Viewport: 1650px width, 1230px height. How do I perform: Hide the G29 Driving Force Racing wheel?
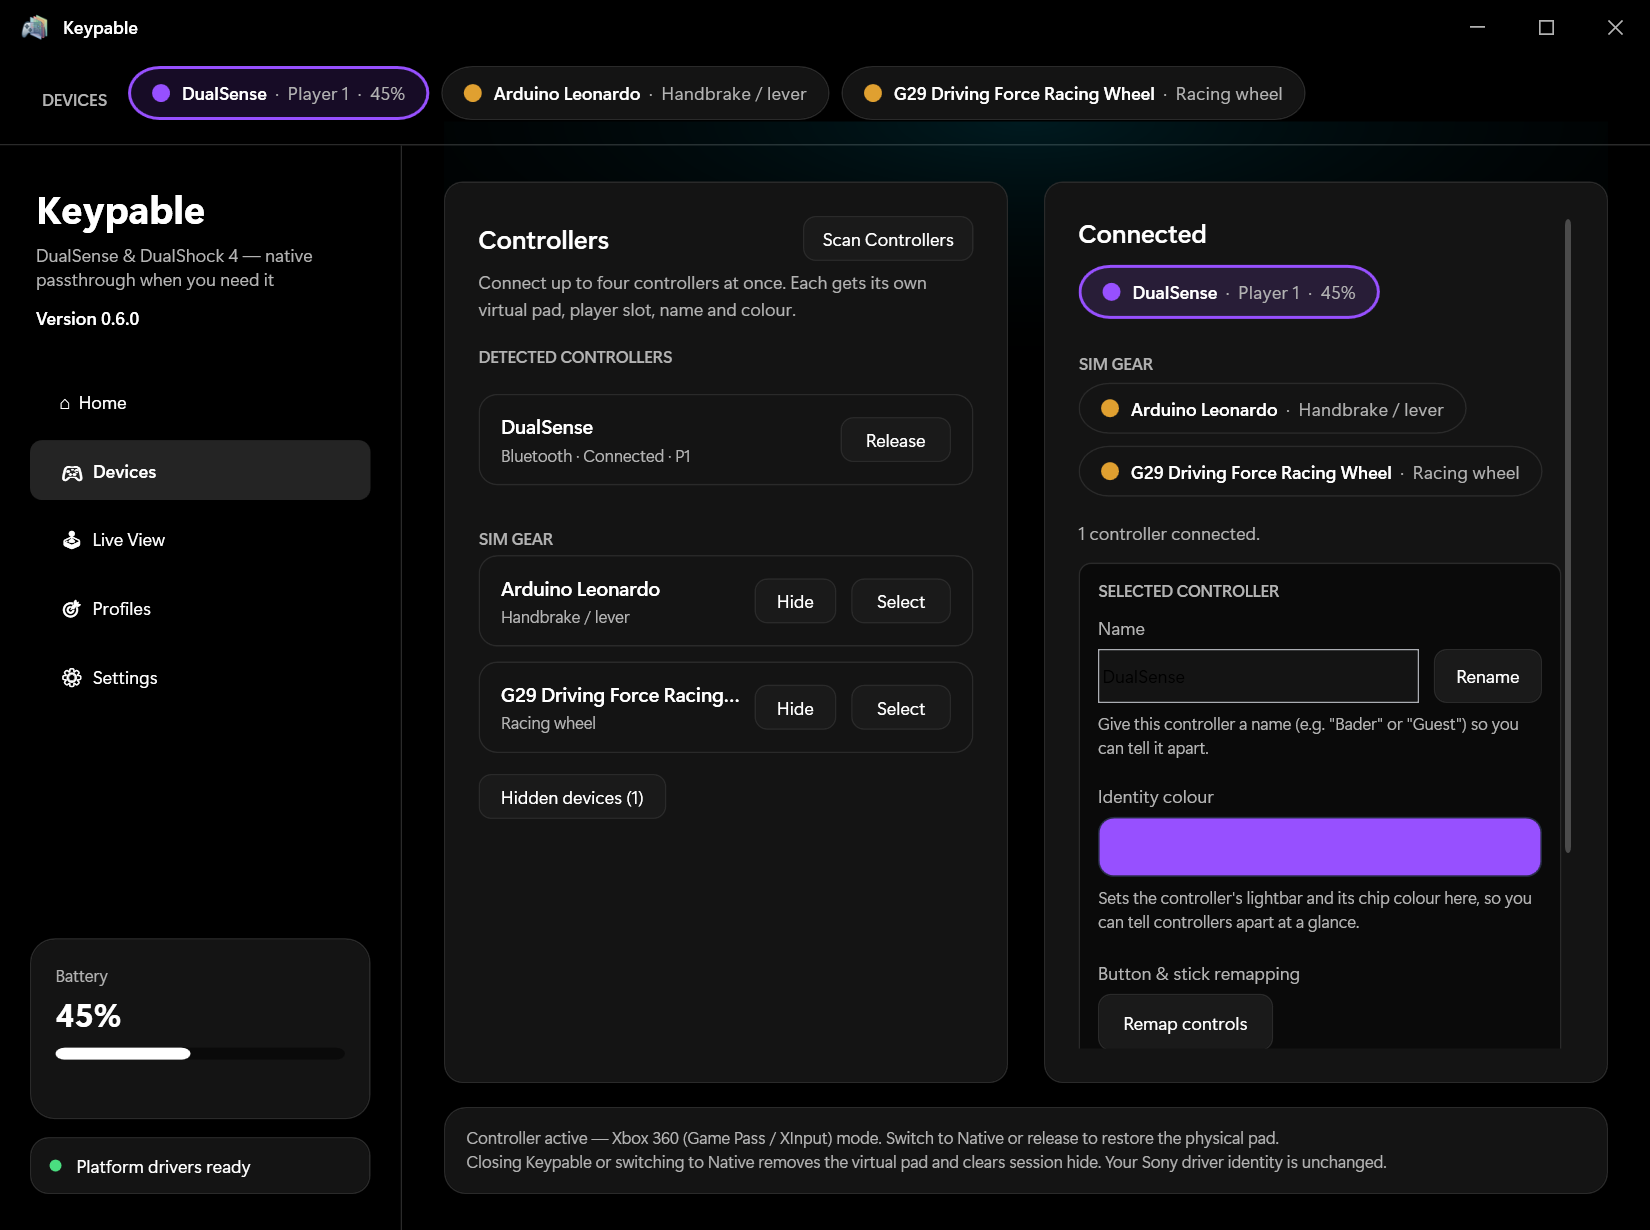point(795,708)
